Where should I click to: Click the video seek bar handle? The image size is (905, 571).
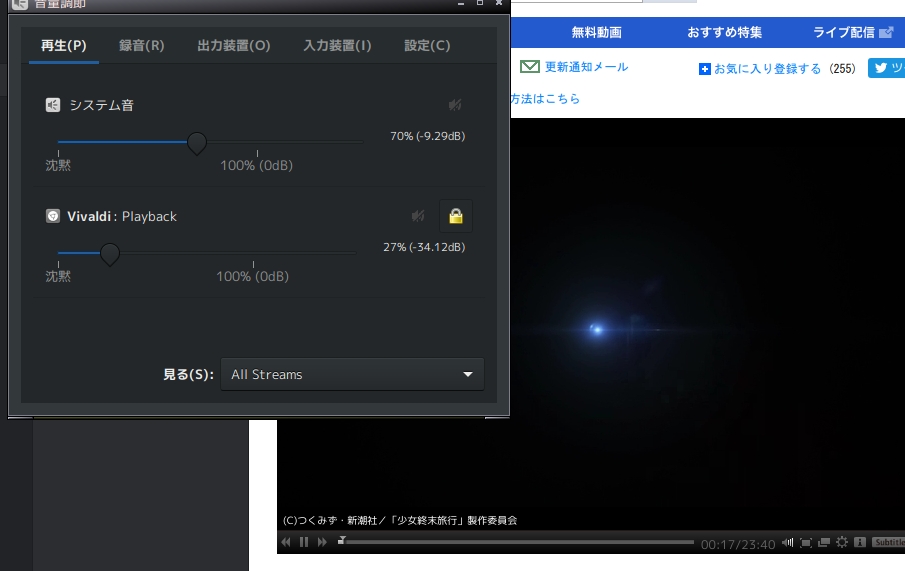pyautogui.click(x=342, y=540)
